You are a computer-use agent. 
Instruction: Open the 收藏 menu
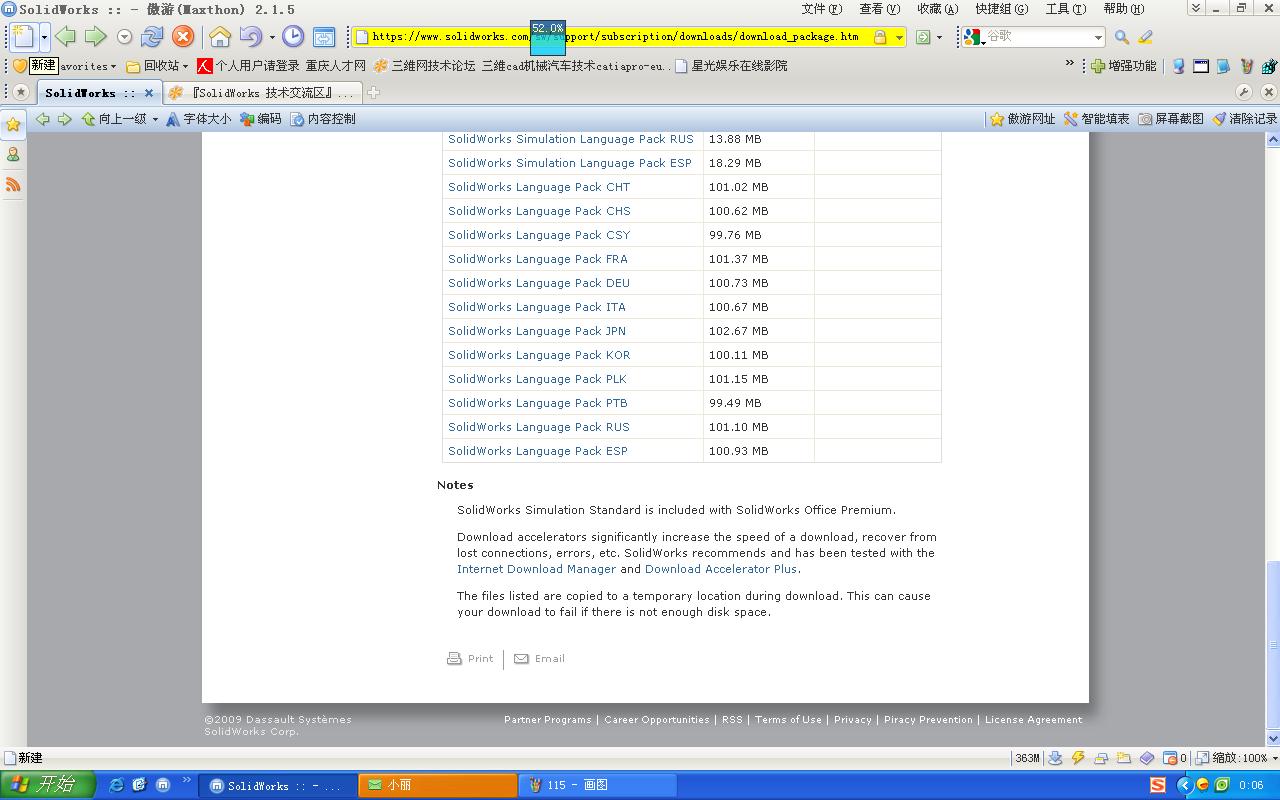(x=937, y=9)
